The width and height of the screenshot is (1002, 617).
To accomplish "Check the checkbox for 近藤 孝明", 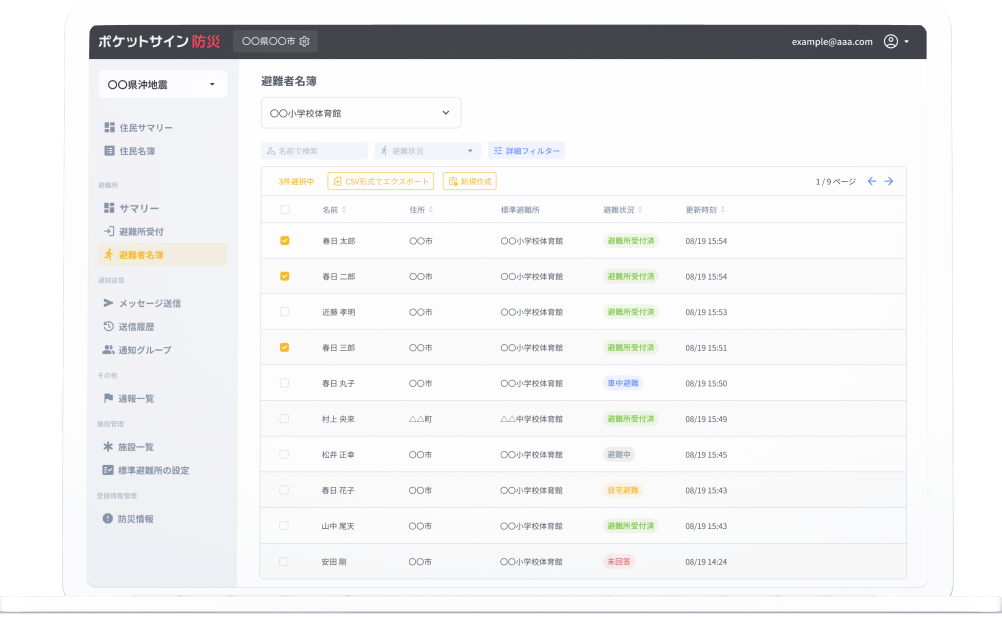I will pyautogui.click(x=285, y=312).
